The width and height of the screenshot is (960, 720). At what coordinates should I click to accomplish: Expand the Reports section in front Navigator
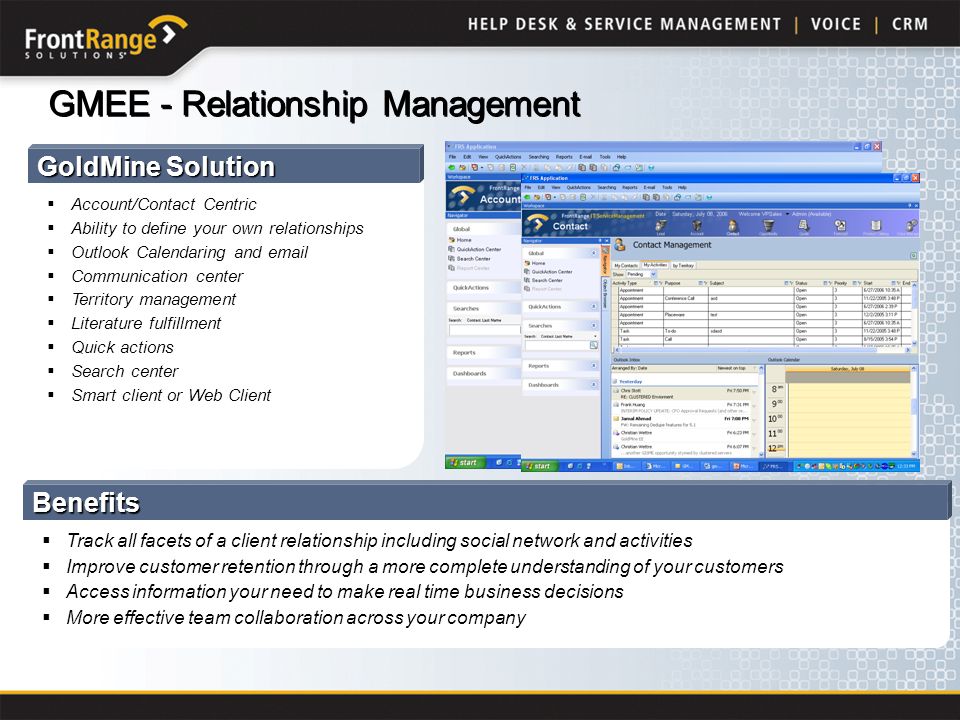coord(593,366)
